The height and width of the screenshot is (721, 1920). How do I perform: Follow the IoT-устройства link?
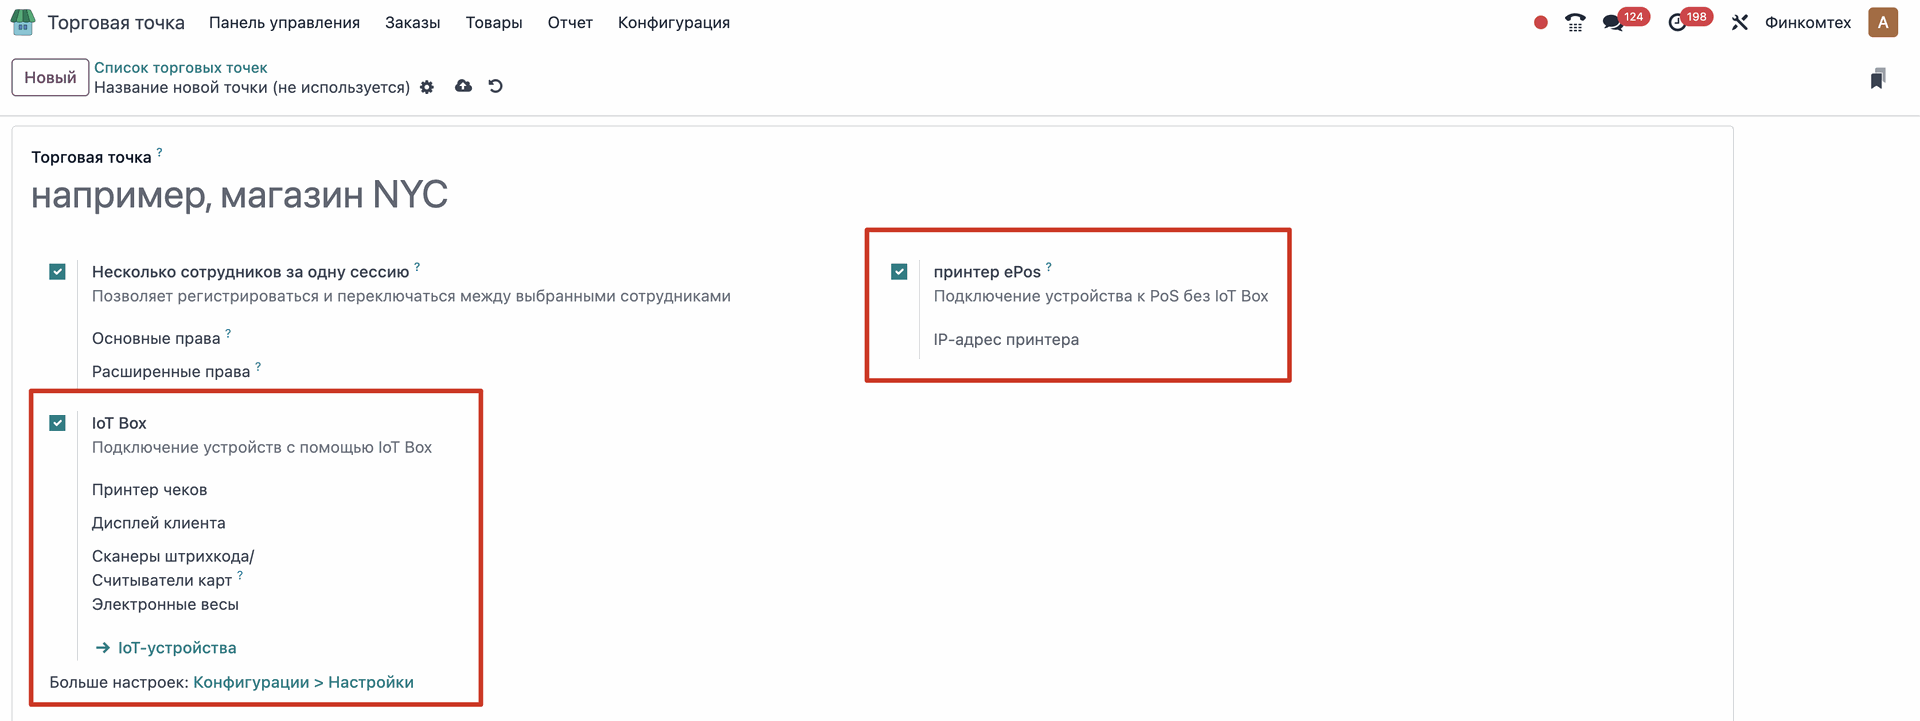point(177,648)
